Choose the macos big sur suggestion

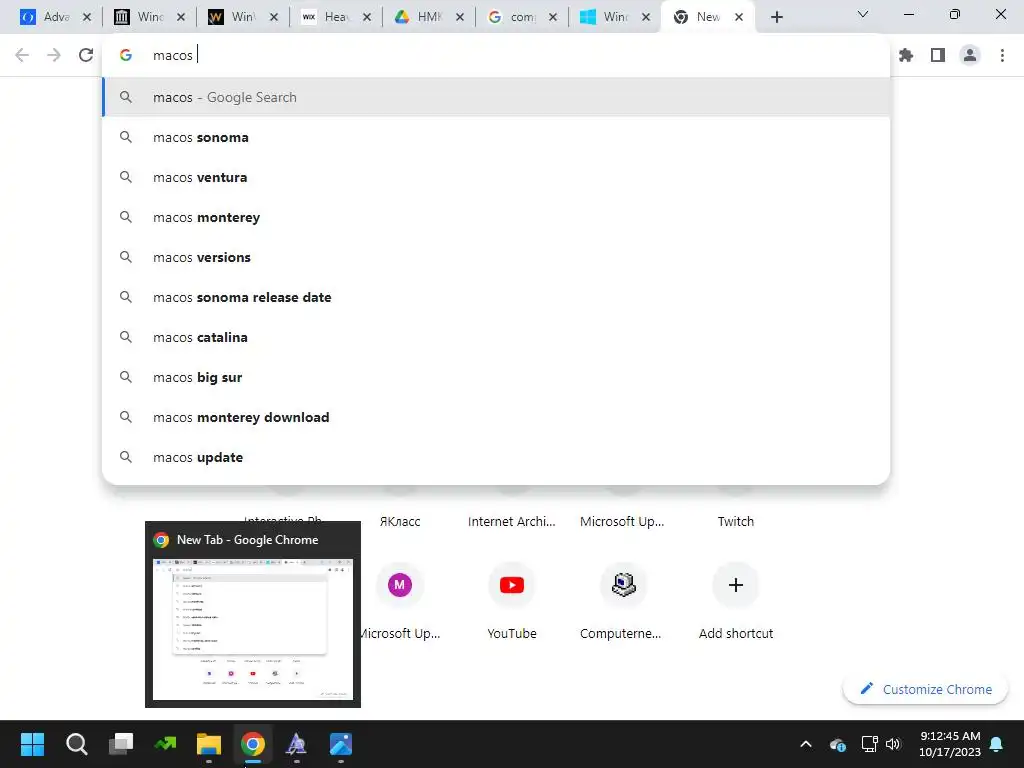496,377
